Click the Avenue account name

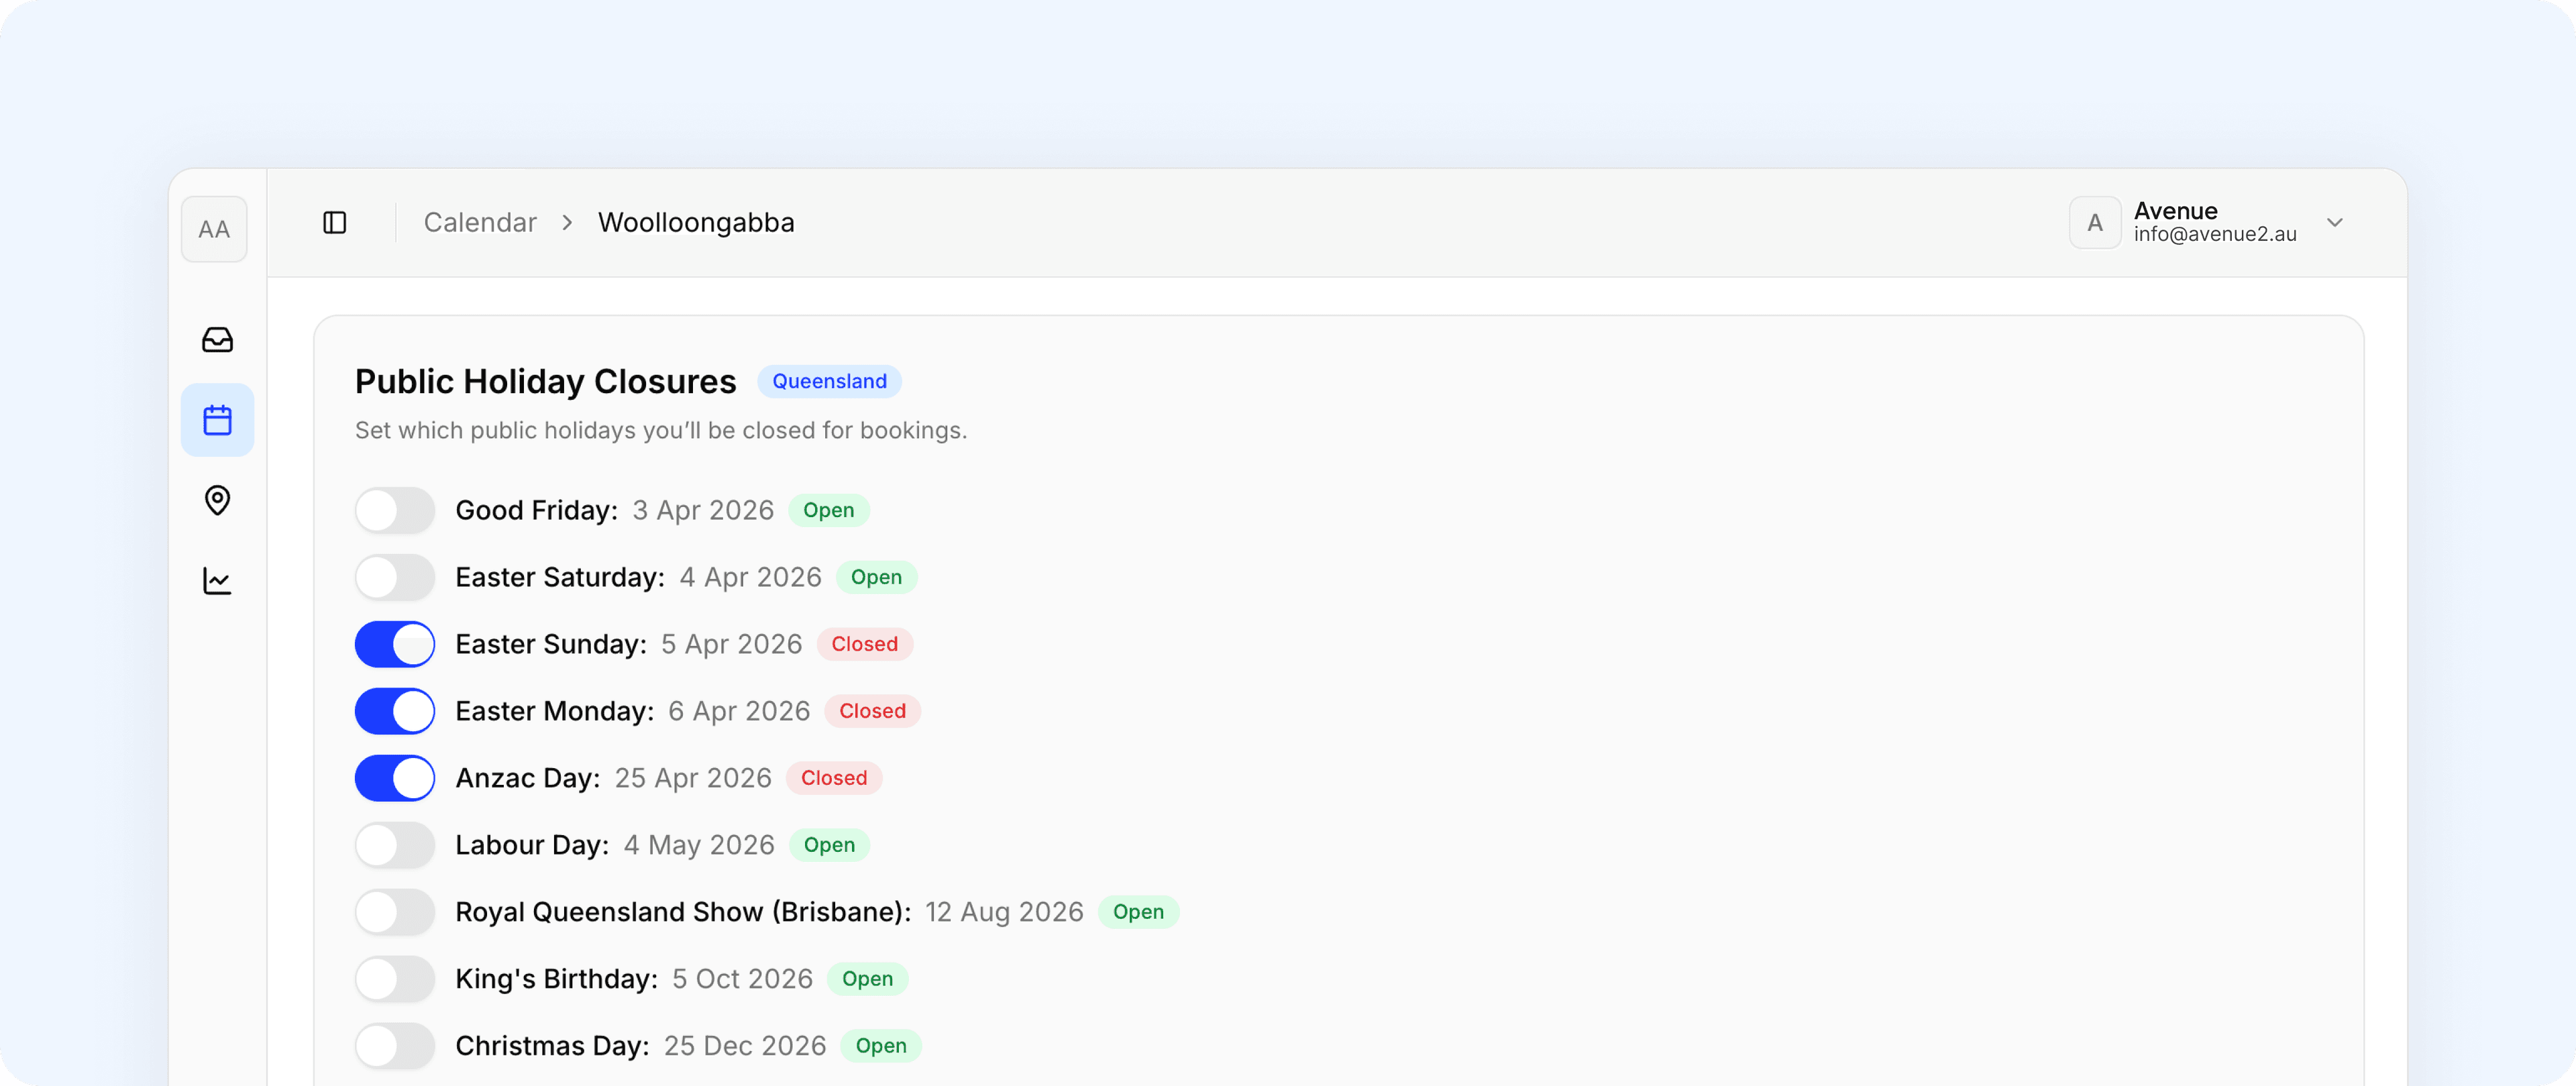2176,210
